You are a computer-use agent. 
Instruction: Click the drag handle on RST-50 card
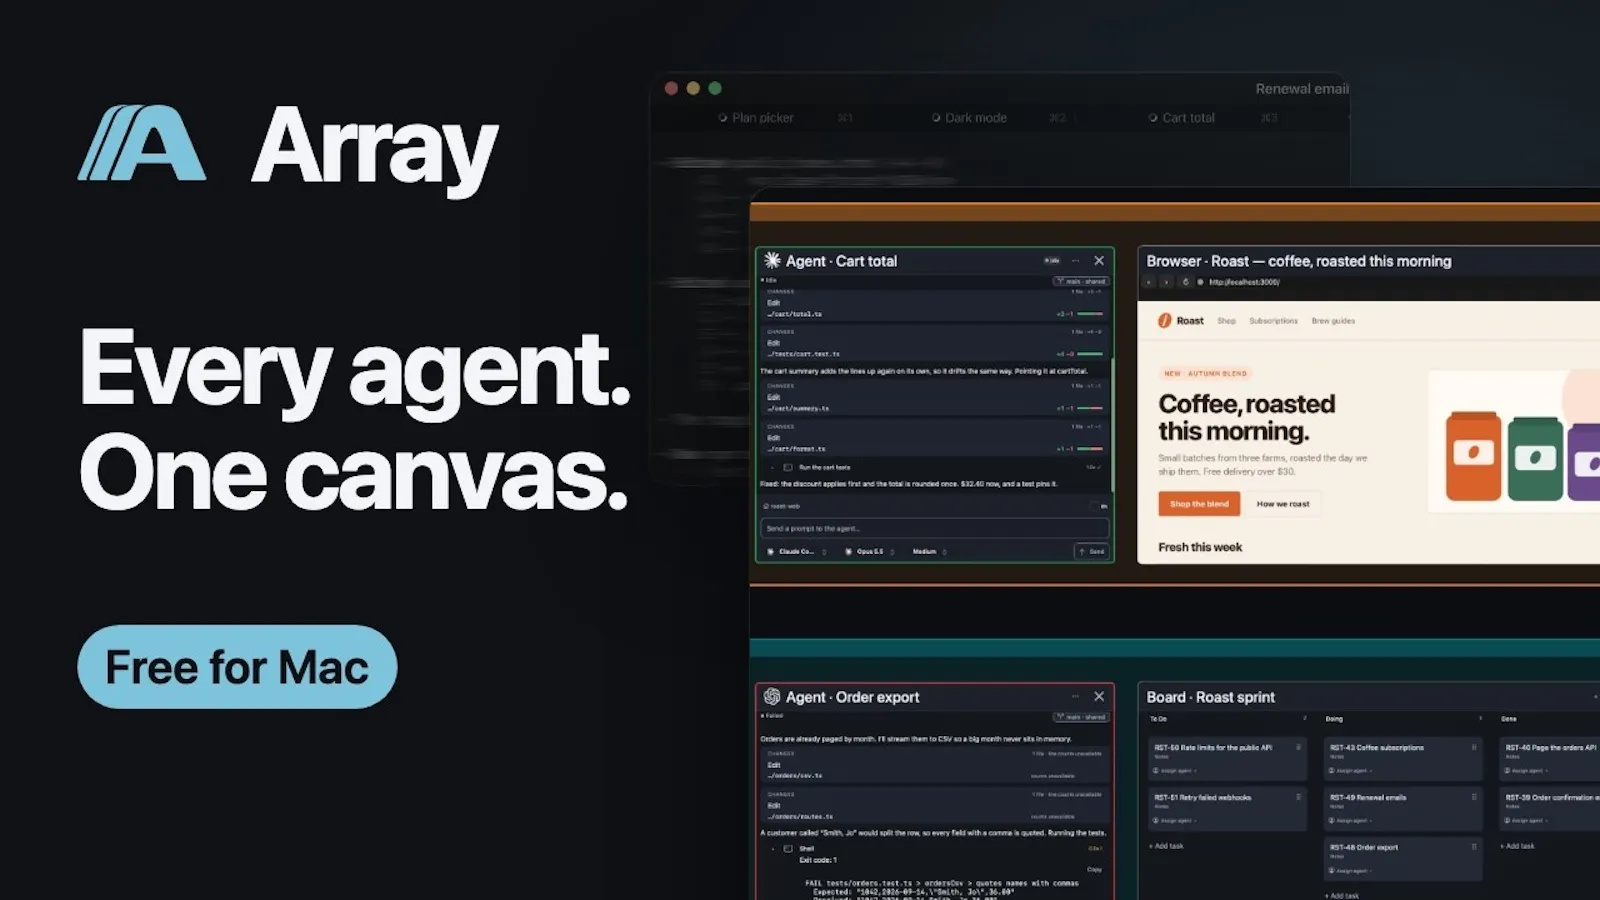[x=1298, y=747]
